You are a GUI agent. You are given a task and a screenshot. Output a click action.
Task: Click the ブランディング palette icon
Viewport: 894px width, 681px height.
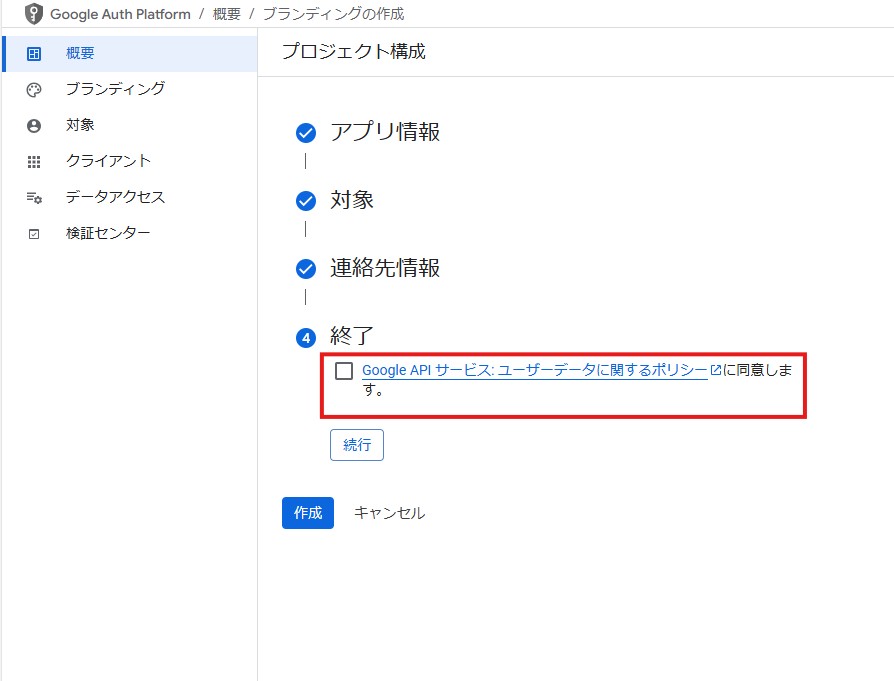[34, 90]
